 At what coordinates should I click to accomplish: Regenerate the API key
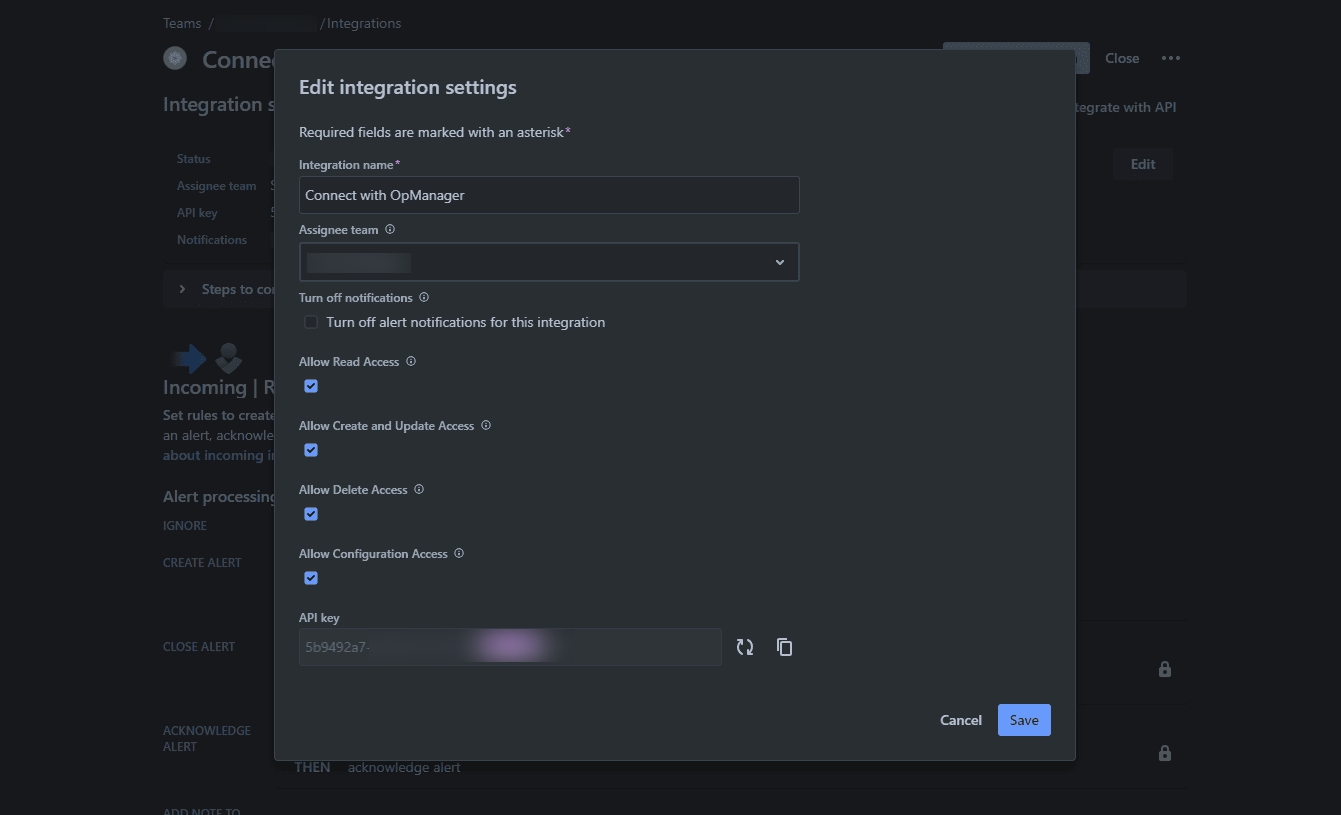(745, 647)
